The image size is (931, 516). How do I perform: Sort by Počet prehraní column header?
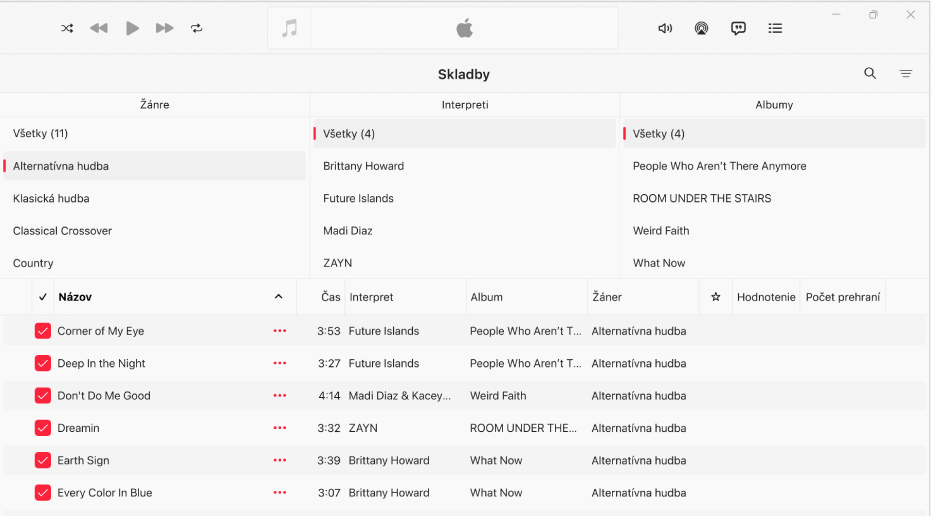[843, 297]
